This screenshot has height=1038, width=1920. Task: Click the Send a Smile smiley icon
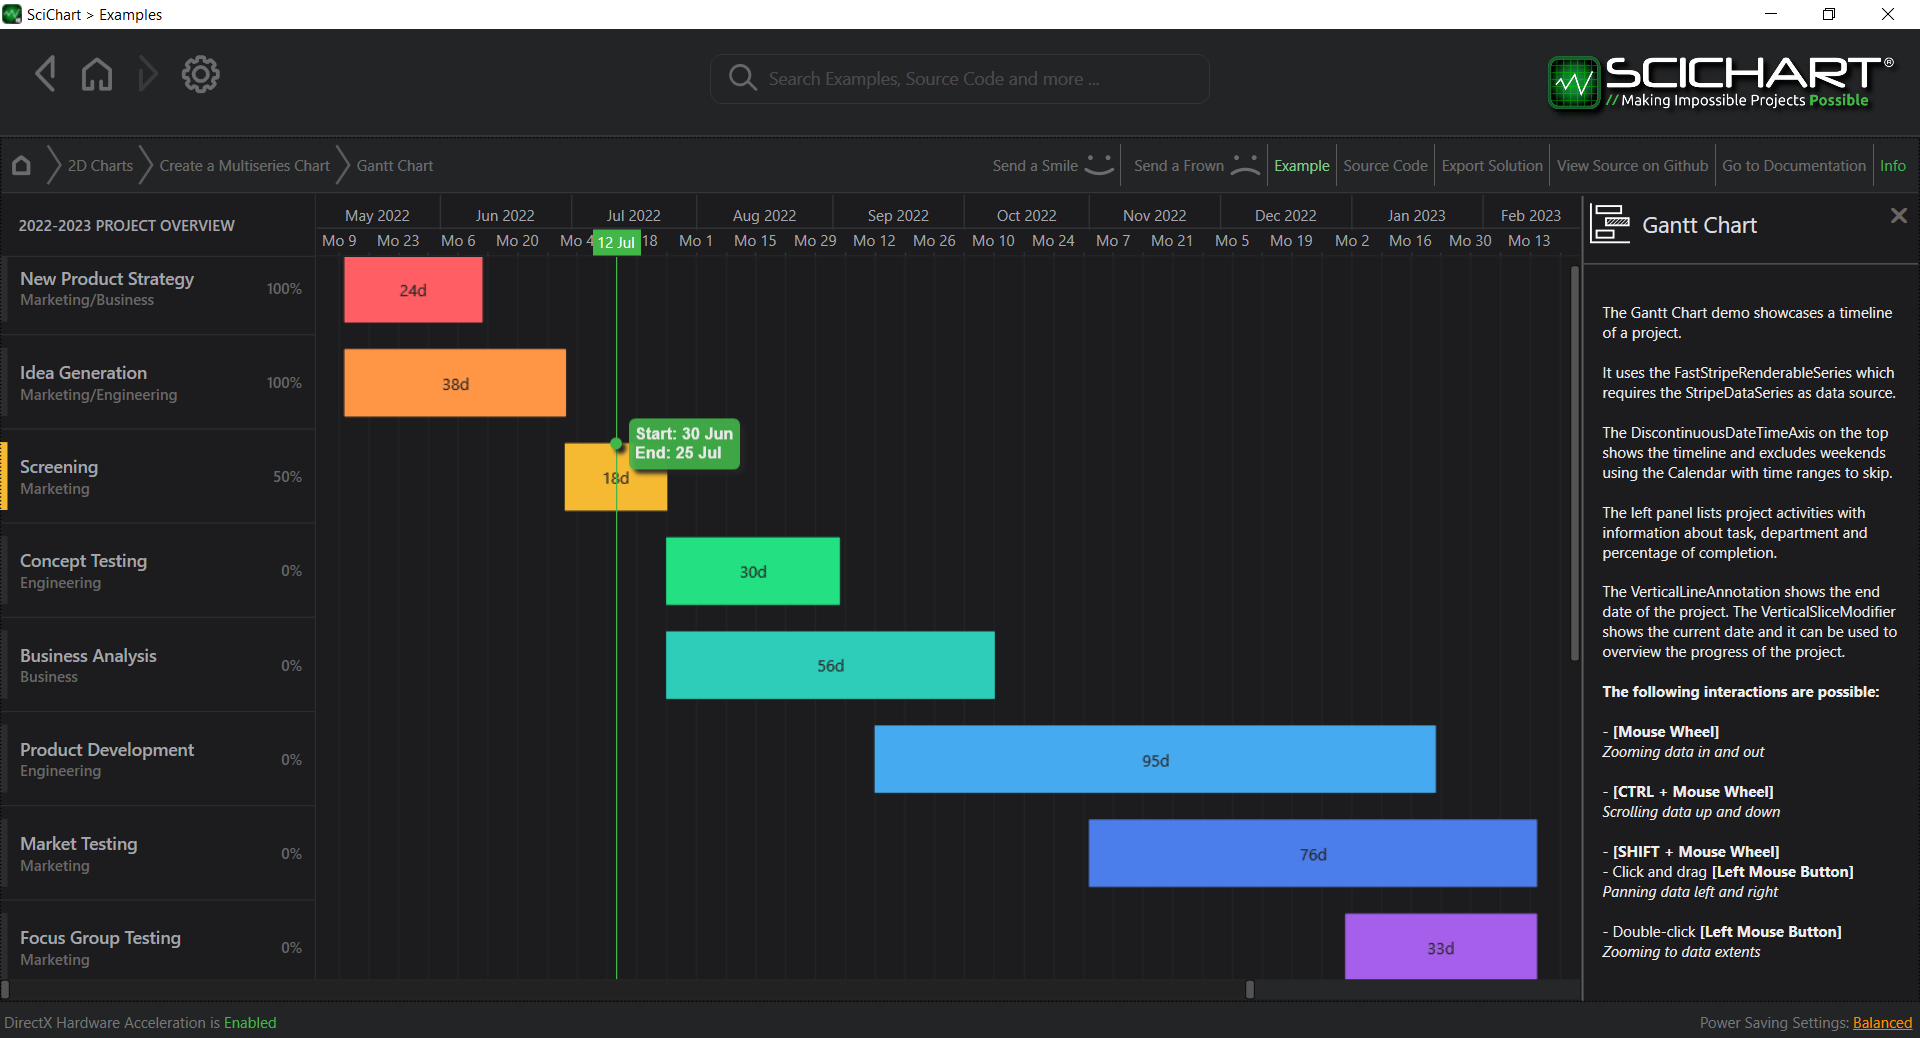[x=1098, y=165]
